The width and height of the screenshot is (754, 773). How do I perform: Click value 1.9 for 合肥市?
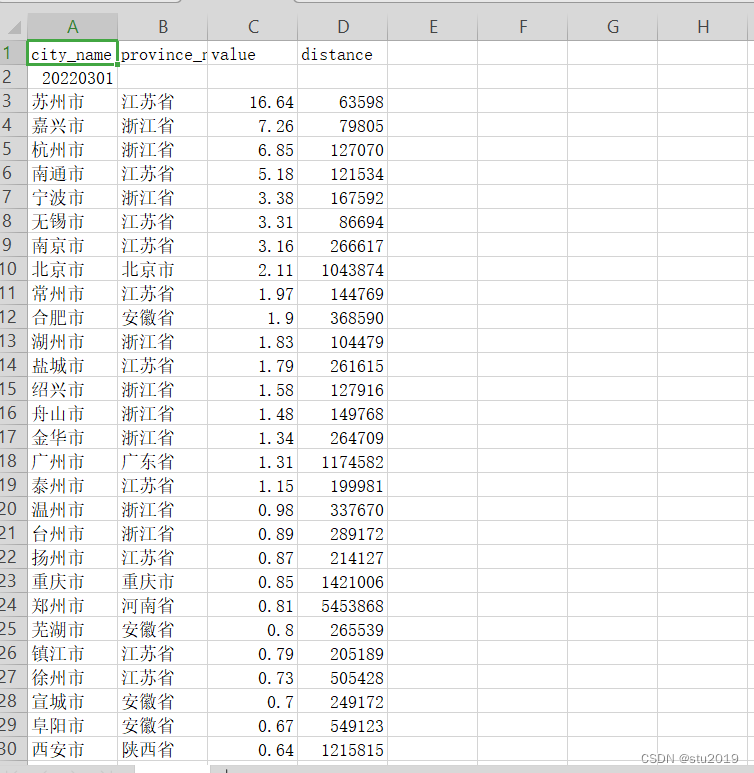(x=253, y=317)
